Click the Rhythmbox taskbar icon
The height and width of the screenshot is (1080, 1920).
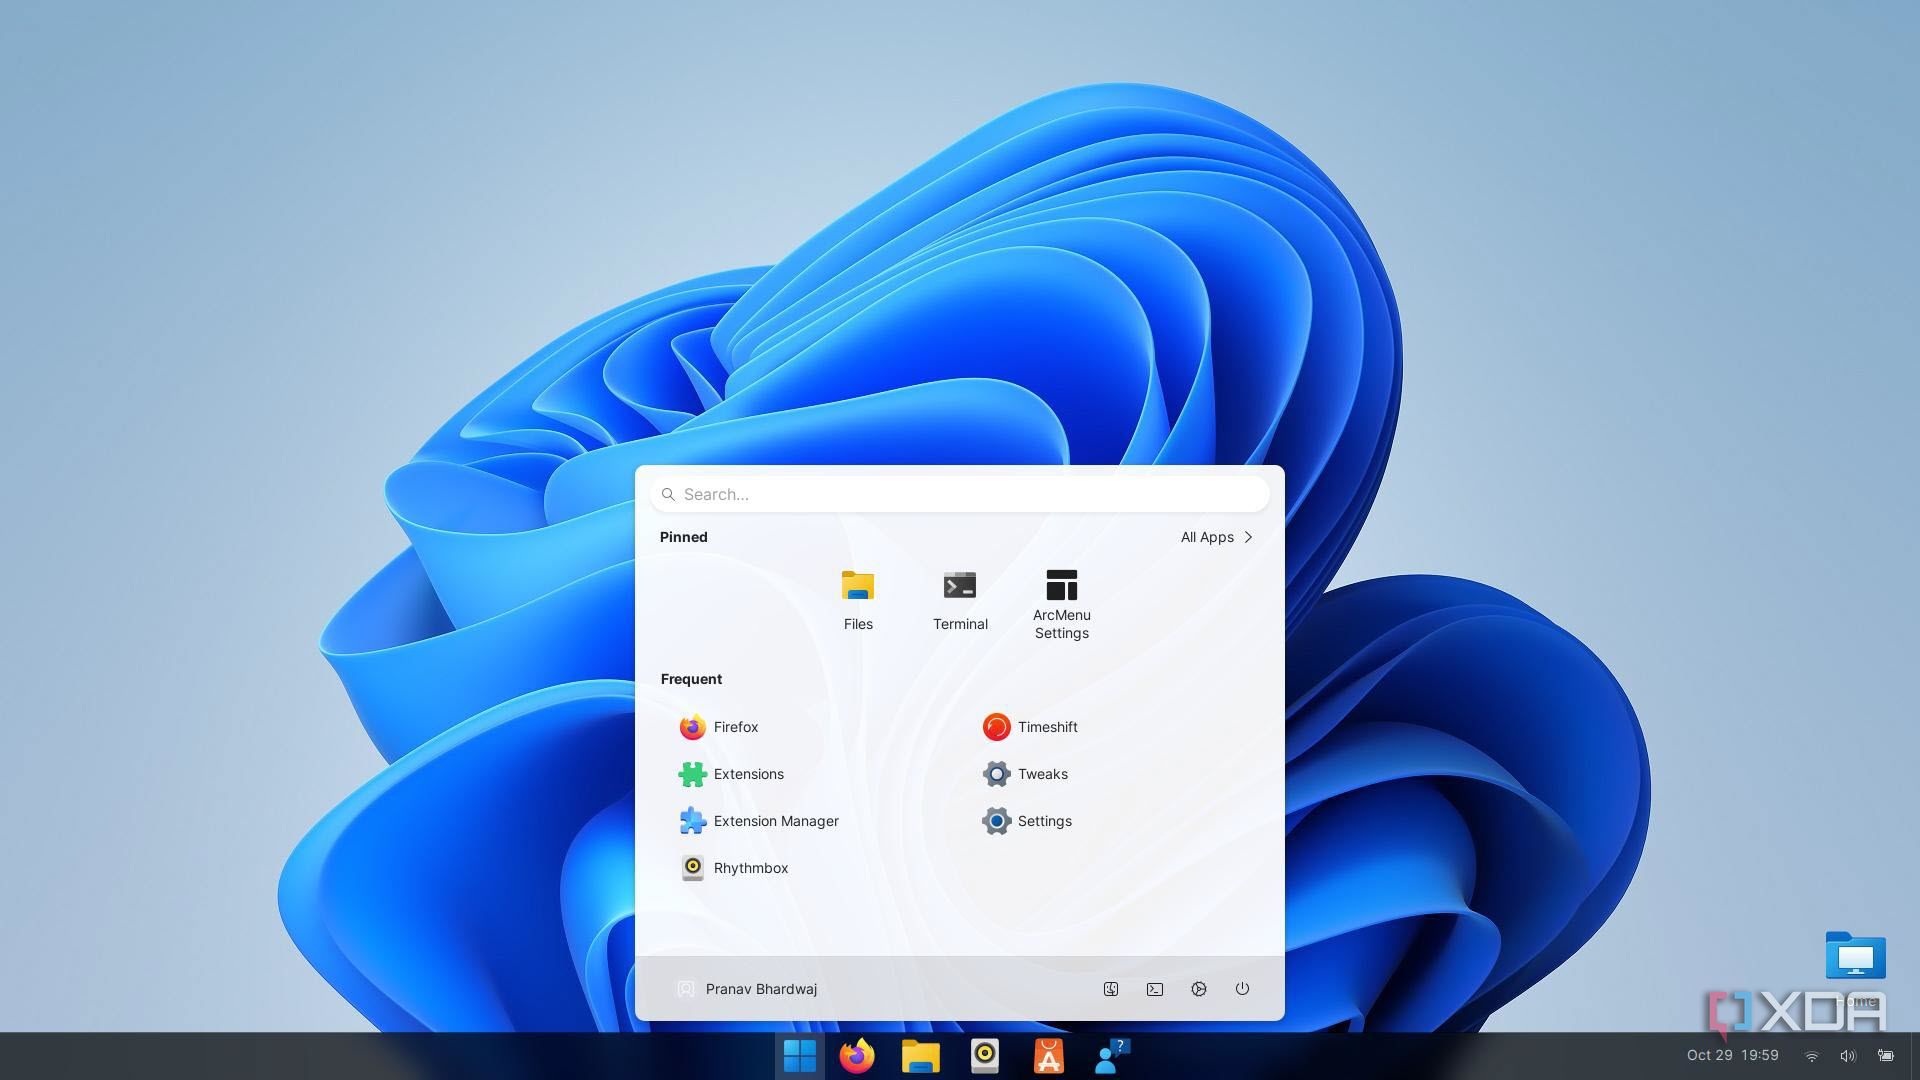click(984, 1056)
